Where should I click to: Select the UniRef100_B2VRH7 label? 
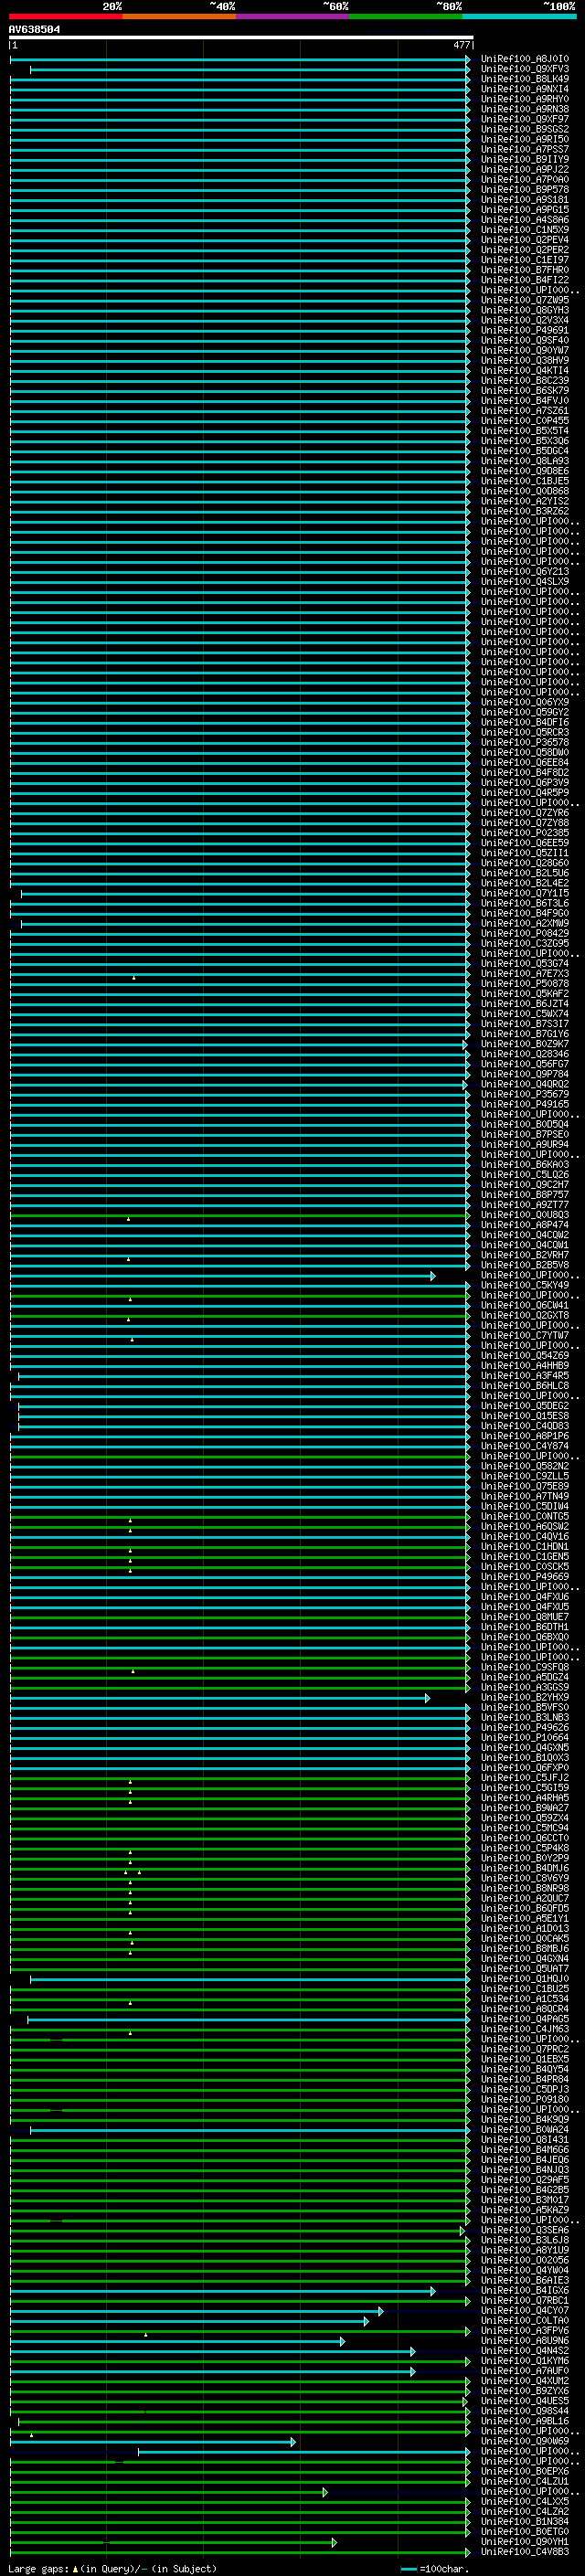pyautogui.click(x=525, y=1255)
